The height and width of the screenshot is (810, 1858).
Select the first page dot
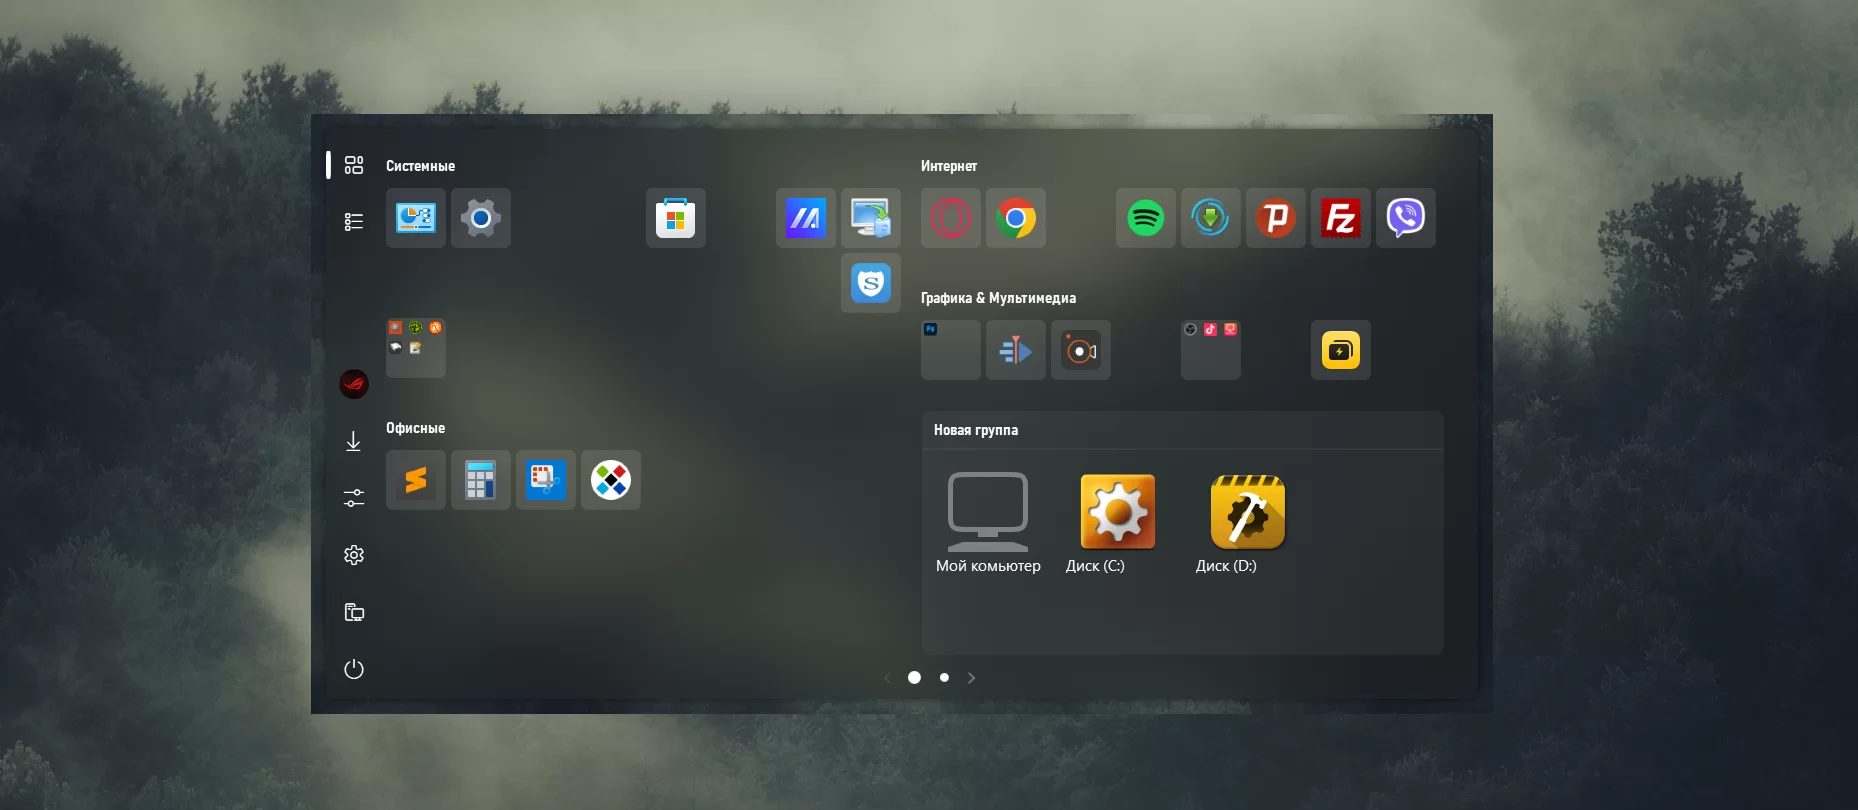914,678
